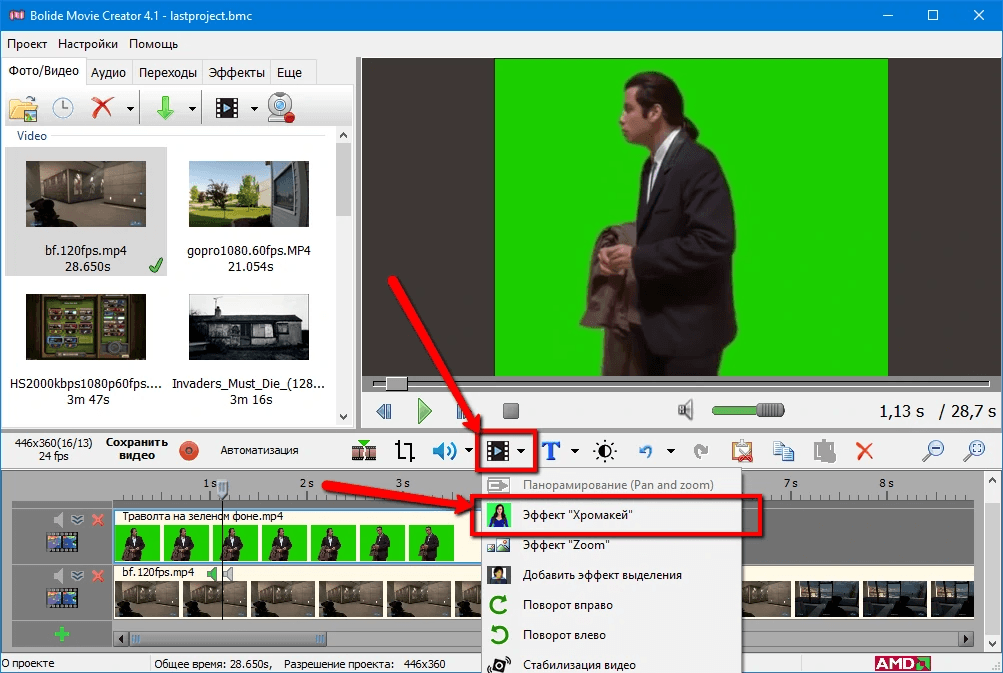Switch to the Переходы tab
The width and height of the screenshot is (1003, 673).
pos(167,72)
